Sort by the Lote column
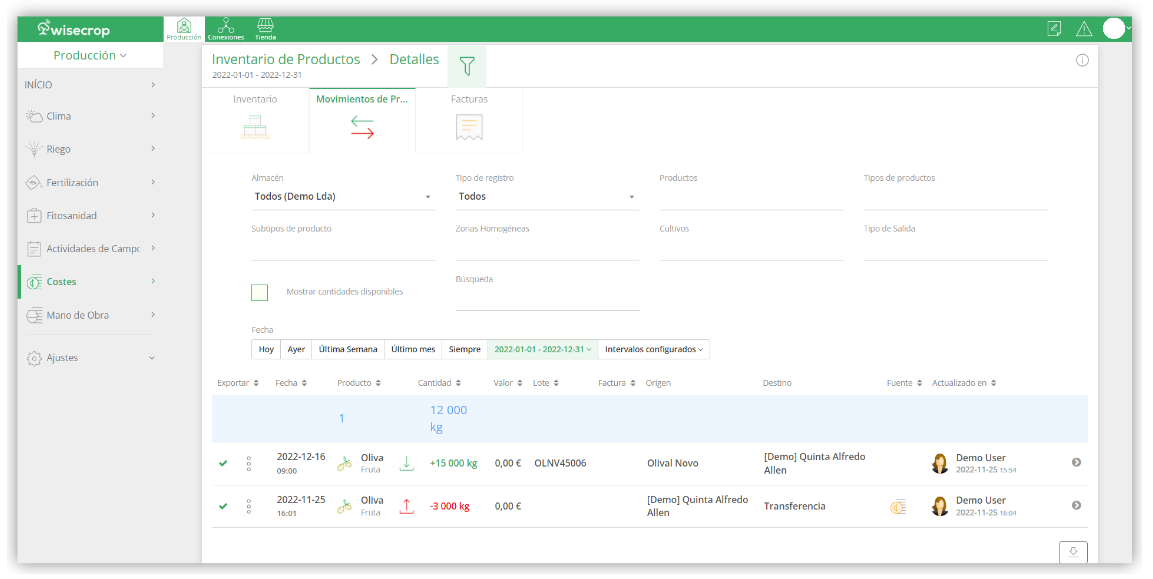Viewport: 1153px width, 579px height. (546, 383)
